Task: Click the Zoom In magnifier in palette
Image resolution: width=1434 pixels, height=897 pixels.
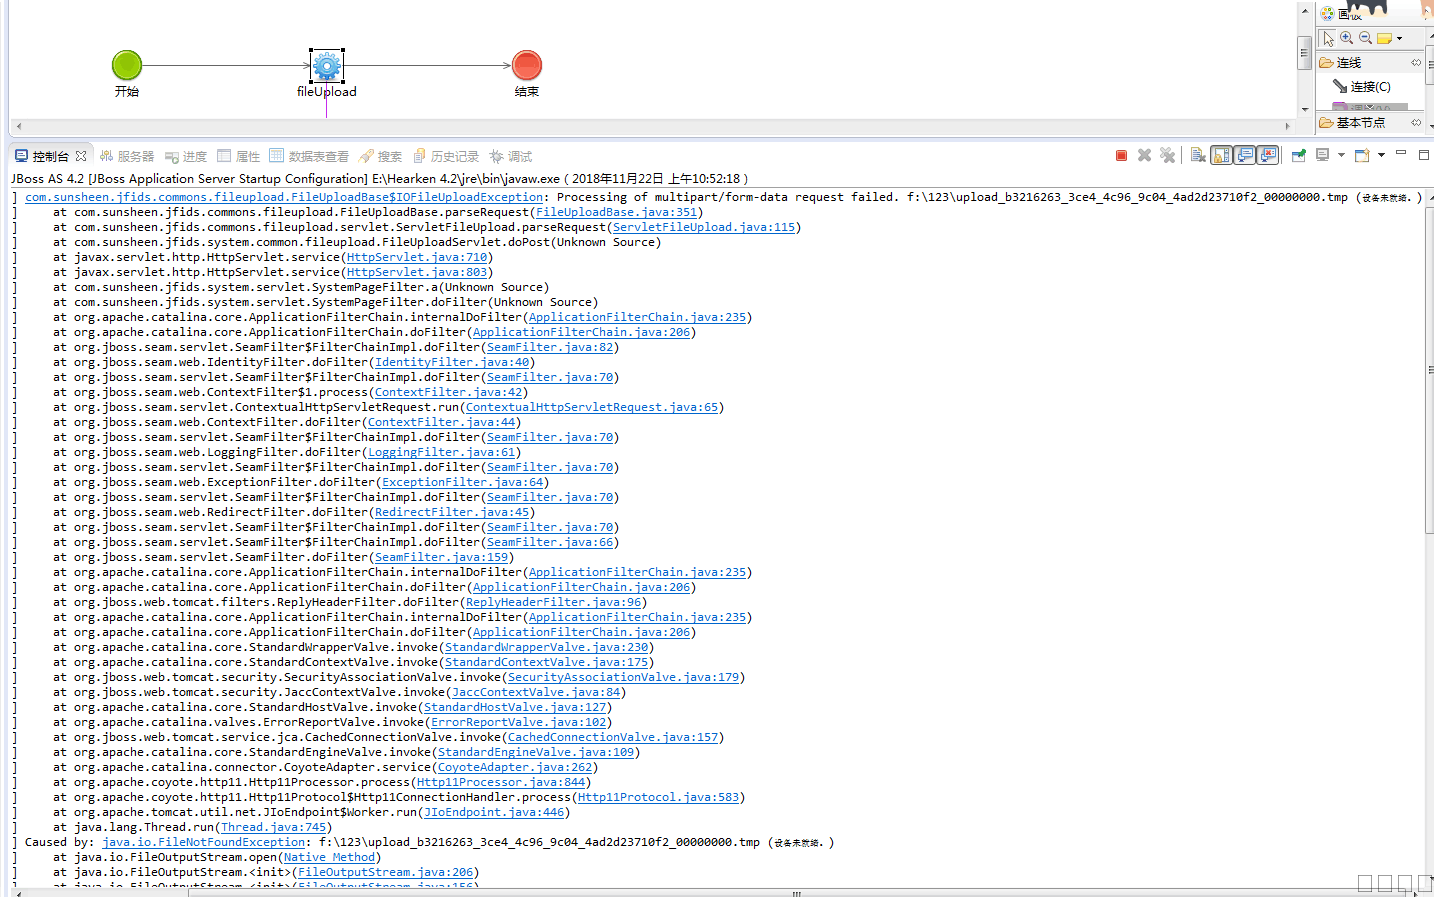Action: 1347,38
